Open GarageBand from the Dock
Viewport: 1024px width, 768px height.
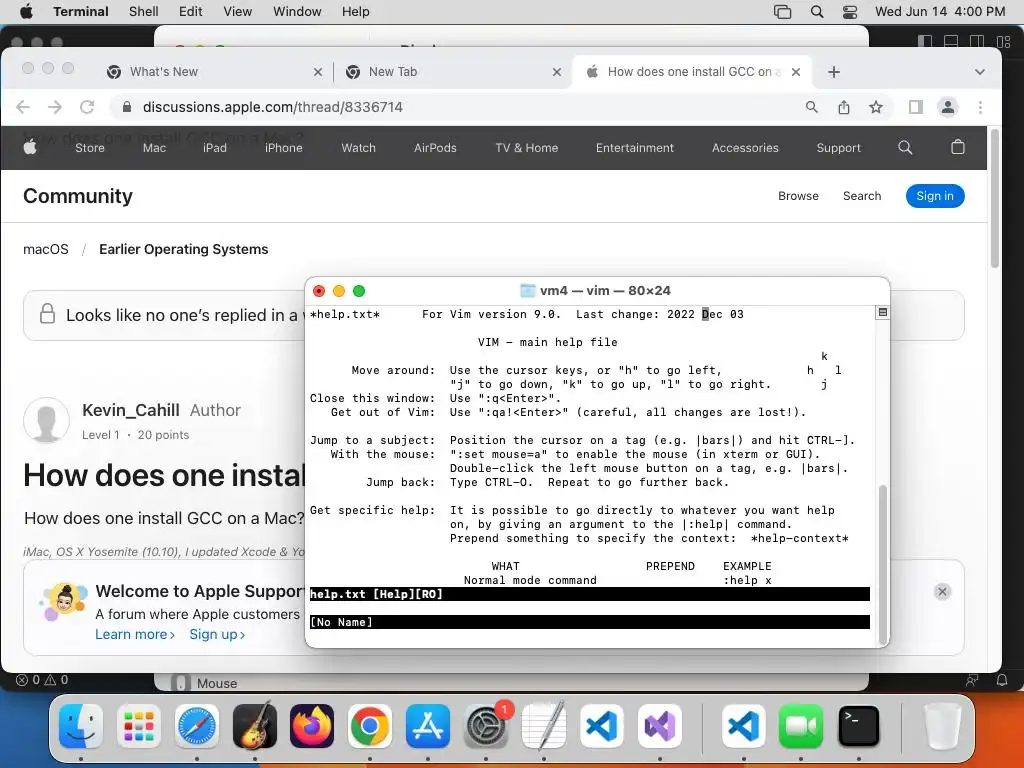coord(255,726)
